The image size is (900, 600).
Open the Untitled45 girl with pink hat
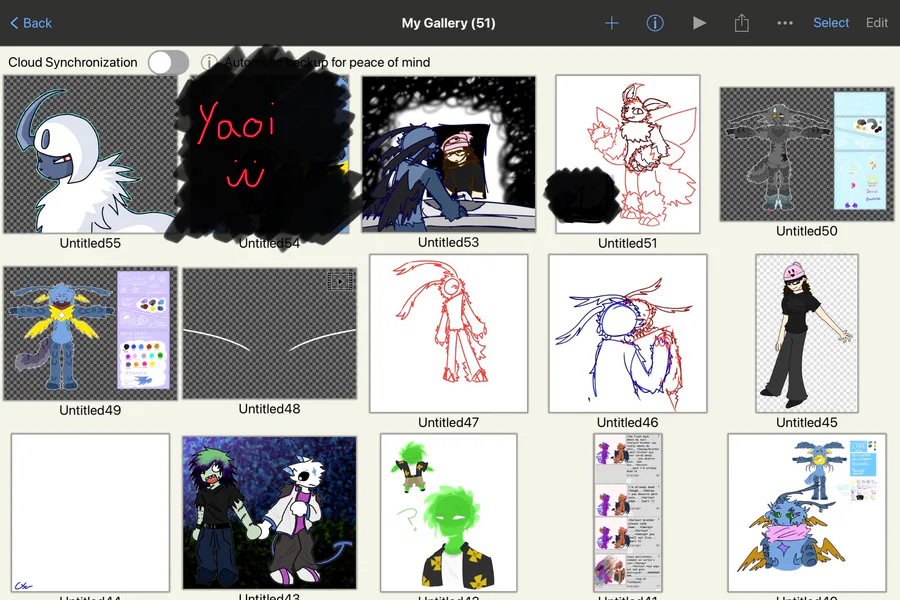coord(806,334)
